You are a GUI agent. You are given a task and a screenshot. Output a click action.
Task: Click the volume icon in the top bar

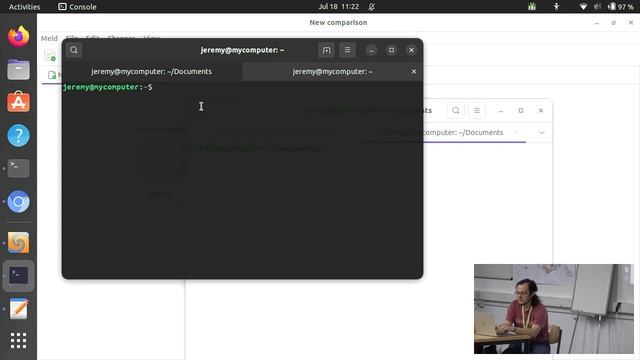(x=597, y=7)
